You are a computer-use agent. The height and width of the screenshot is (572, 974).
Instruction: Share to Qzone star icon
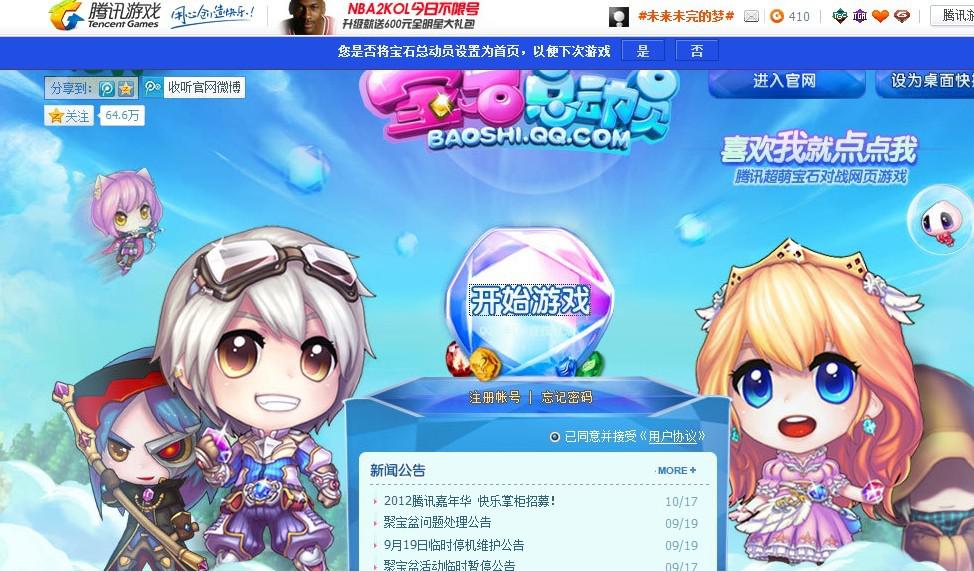(126, 88)
